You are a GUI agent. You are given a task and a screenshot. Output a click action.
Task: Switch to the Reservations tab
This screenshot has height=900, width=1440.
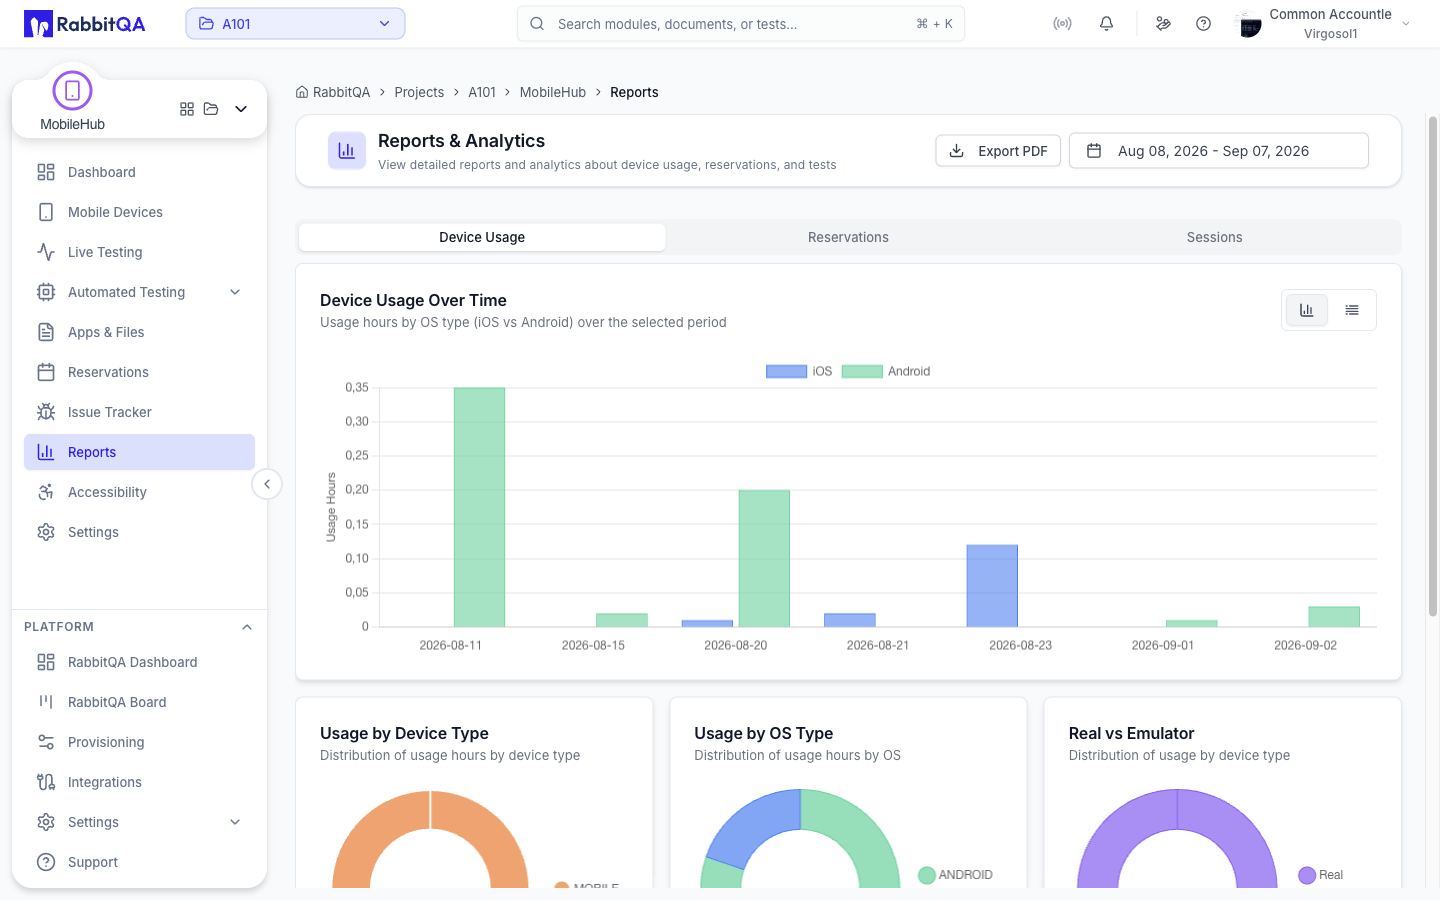click(x=848, y=237)
